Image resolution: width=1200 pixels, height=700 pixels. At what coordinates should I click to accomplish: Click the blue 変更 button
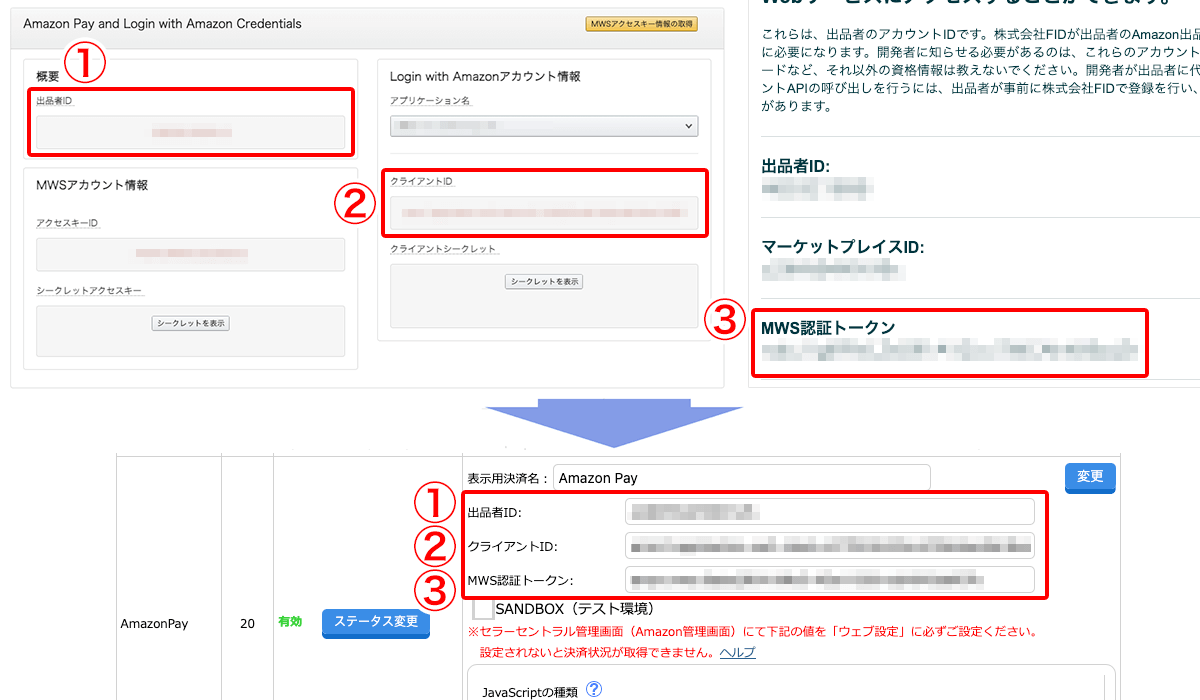(x=1089, y=477)
